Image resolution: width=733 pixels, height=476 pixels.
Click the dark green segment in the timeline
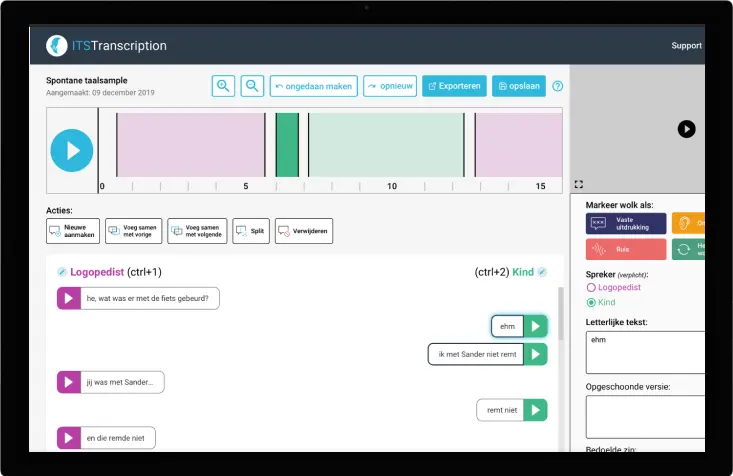pos(287,146)
